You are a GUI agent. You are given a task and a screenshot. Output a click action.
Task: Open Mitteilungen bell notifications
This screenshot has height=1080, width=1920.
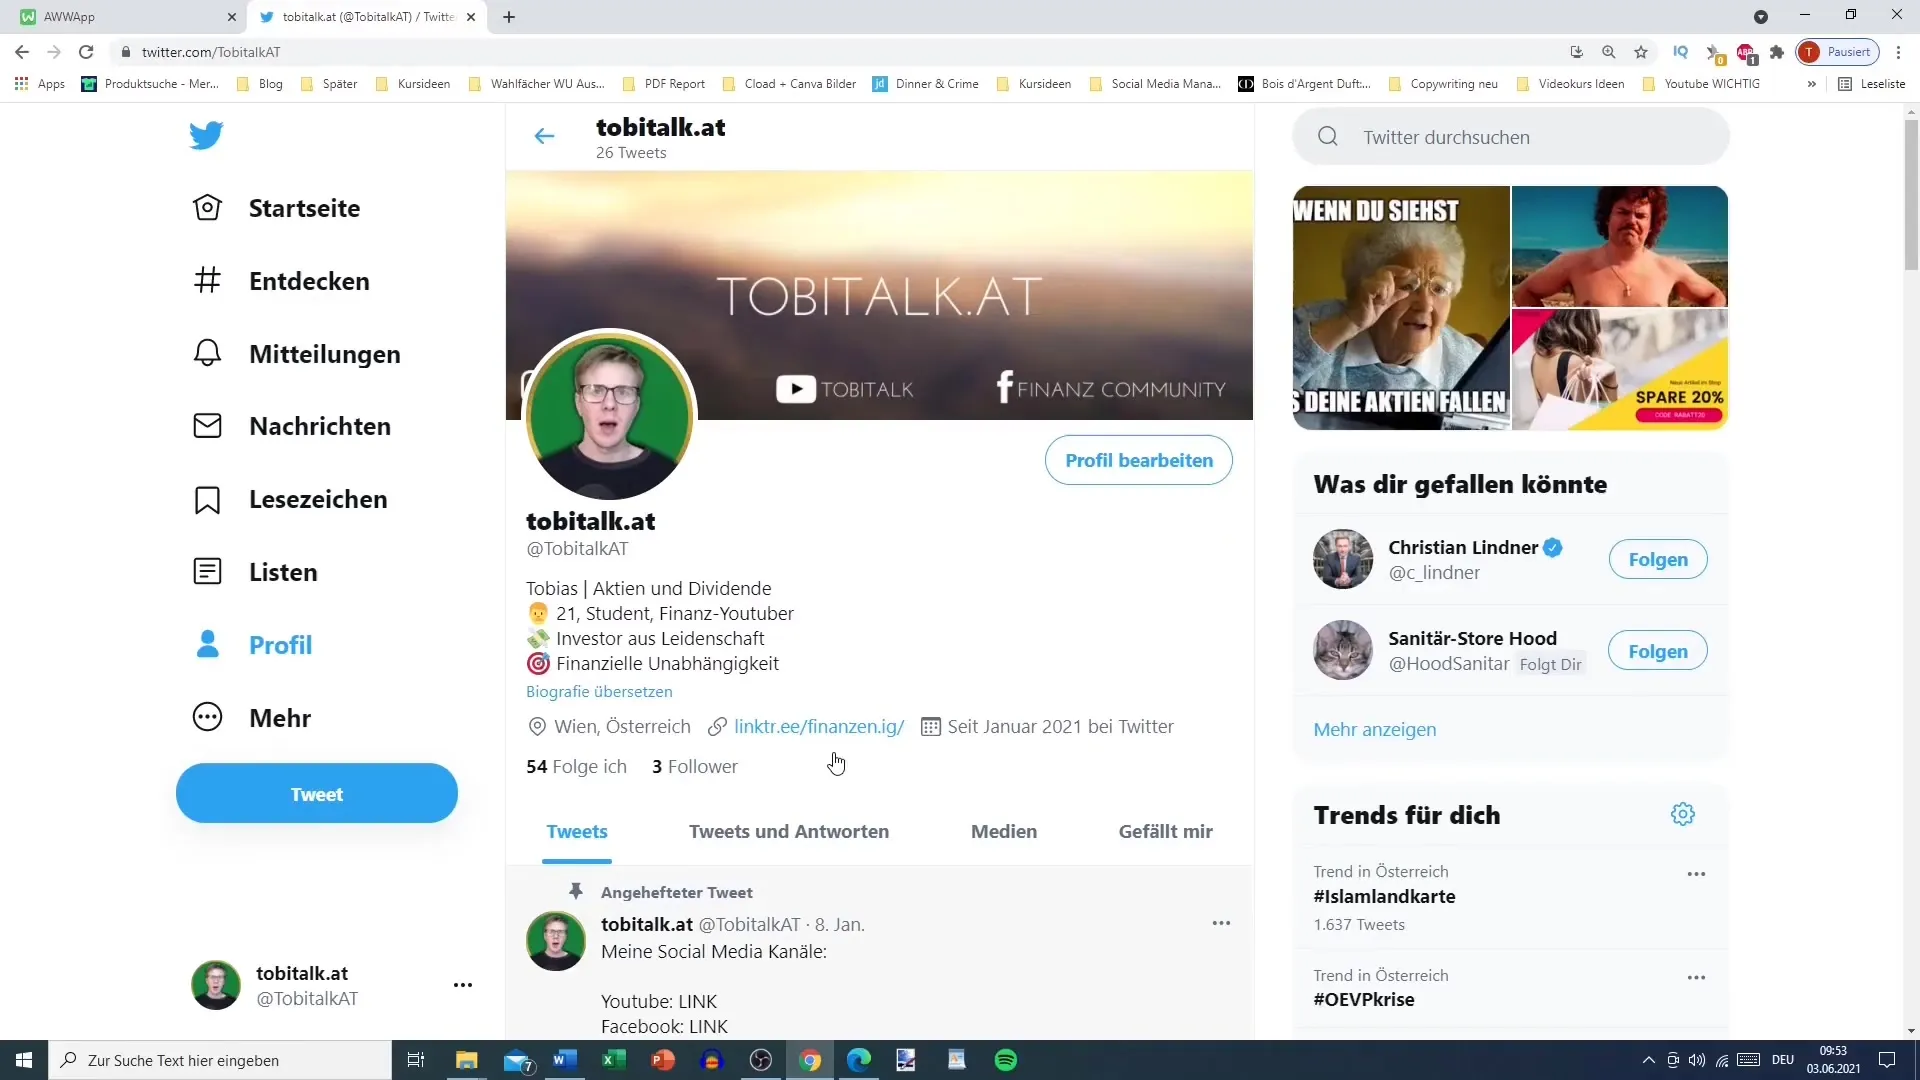(x=207, y=353)
